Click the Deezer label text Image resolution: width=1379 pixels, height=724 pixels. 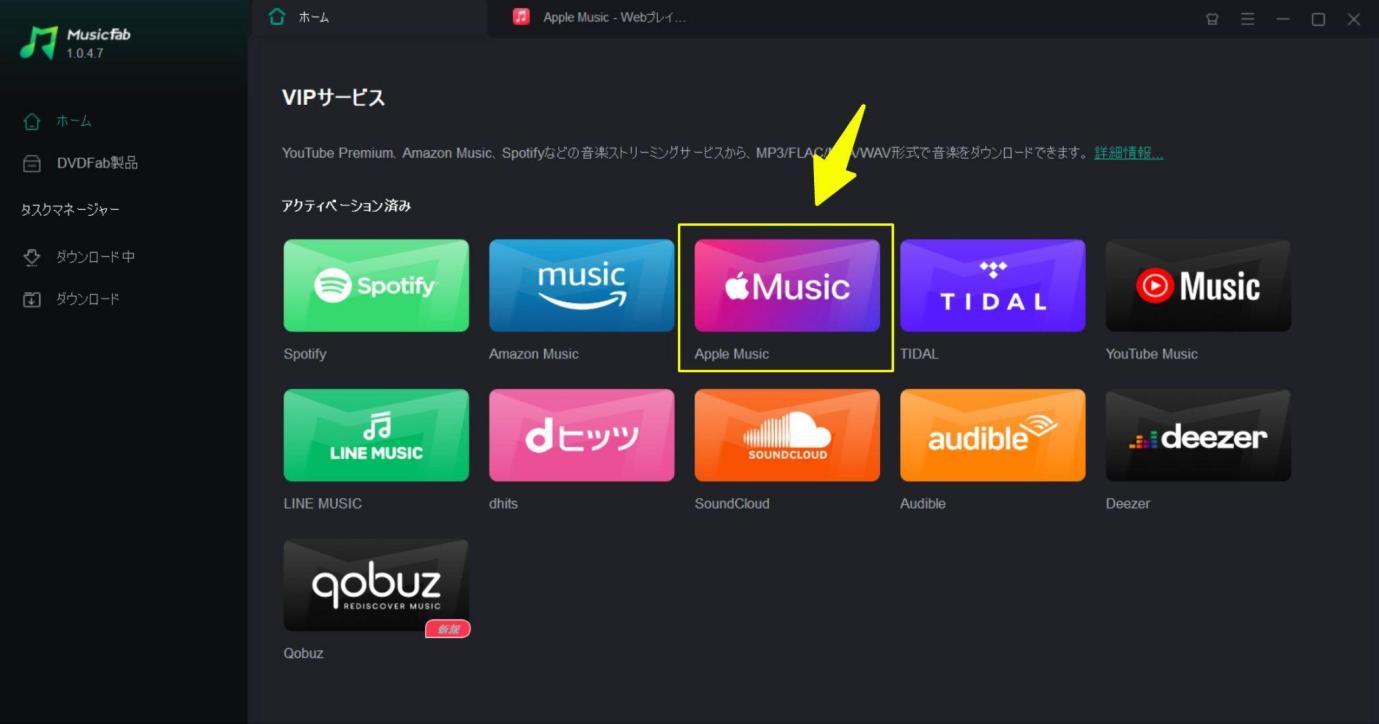(x=1128, y=504)
